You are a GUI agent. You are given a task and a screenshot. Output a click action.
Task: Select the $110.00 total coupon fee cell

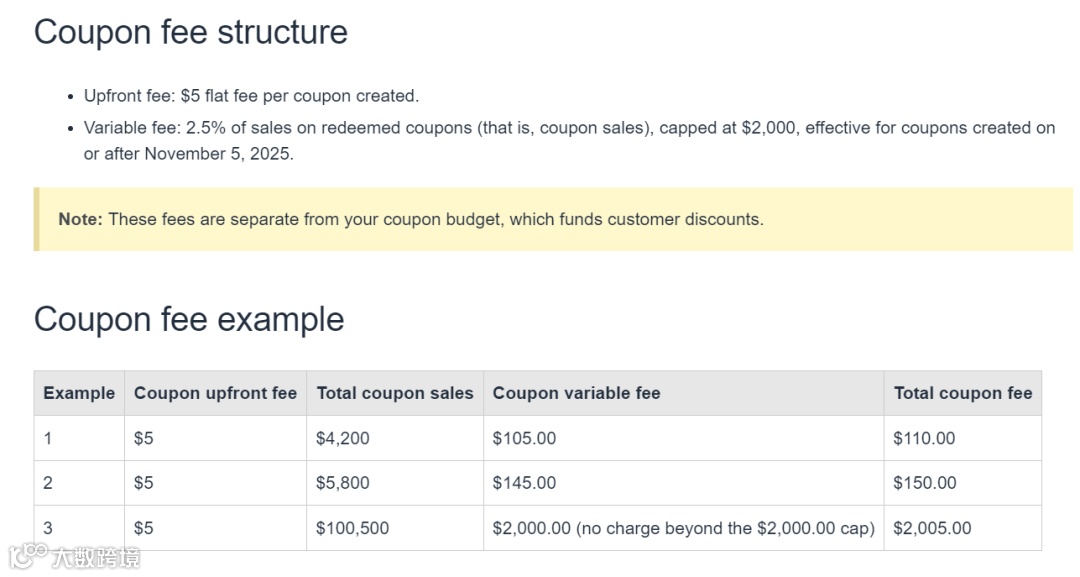[x=924, y=438]
